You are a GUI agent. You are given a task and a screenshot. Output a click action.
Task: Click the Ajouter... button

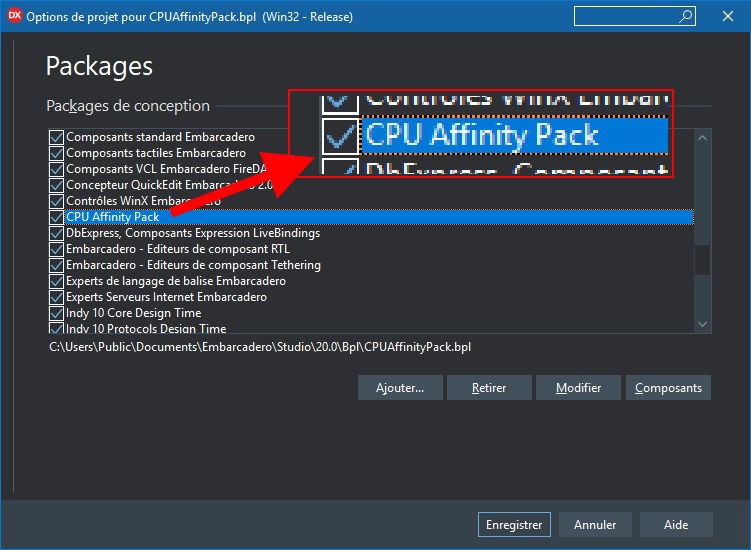(x=400, y=388)
